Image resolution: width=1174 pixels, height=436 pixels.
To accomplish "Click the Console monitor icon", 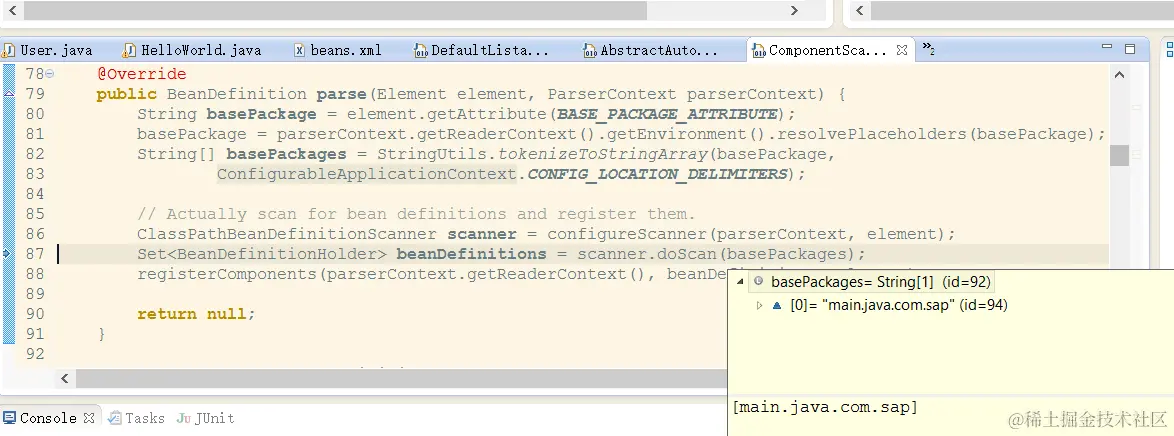I will 10,417.
